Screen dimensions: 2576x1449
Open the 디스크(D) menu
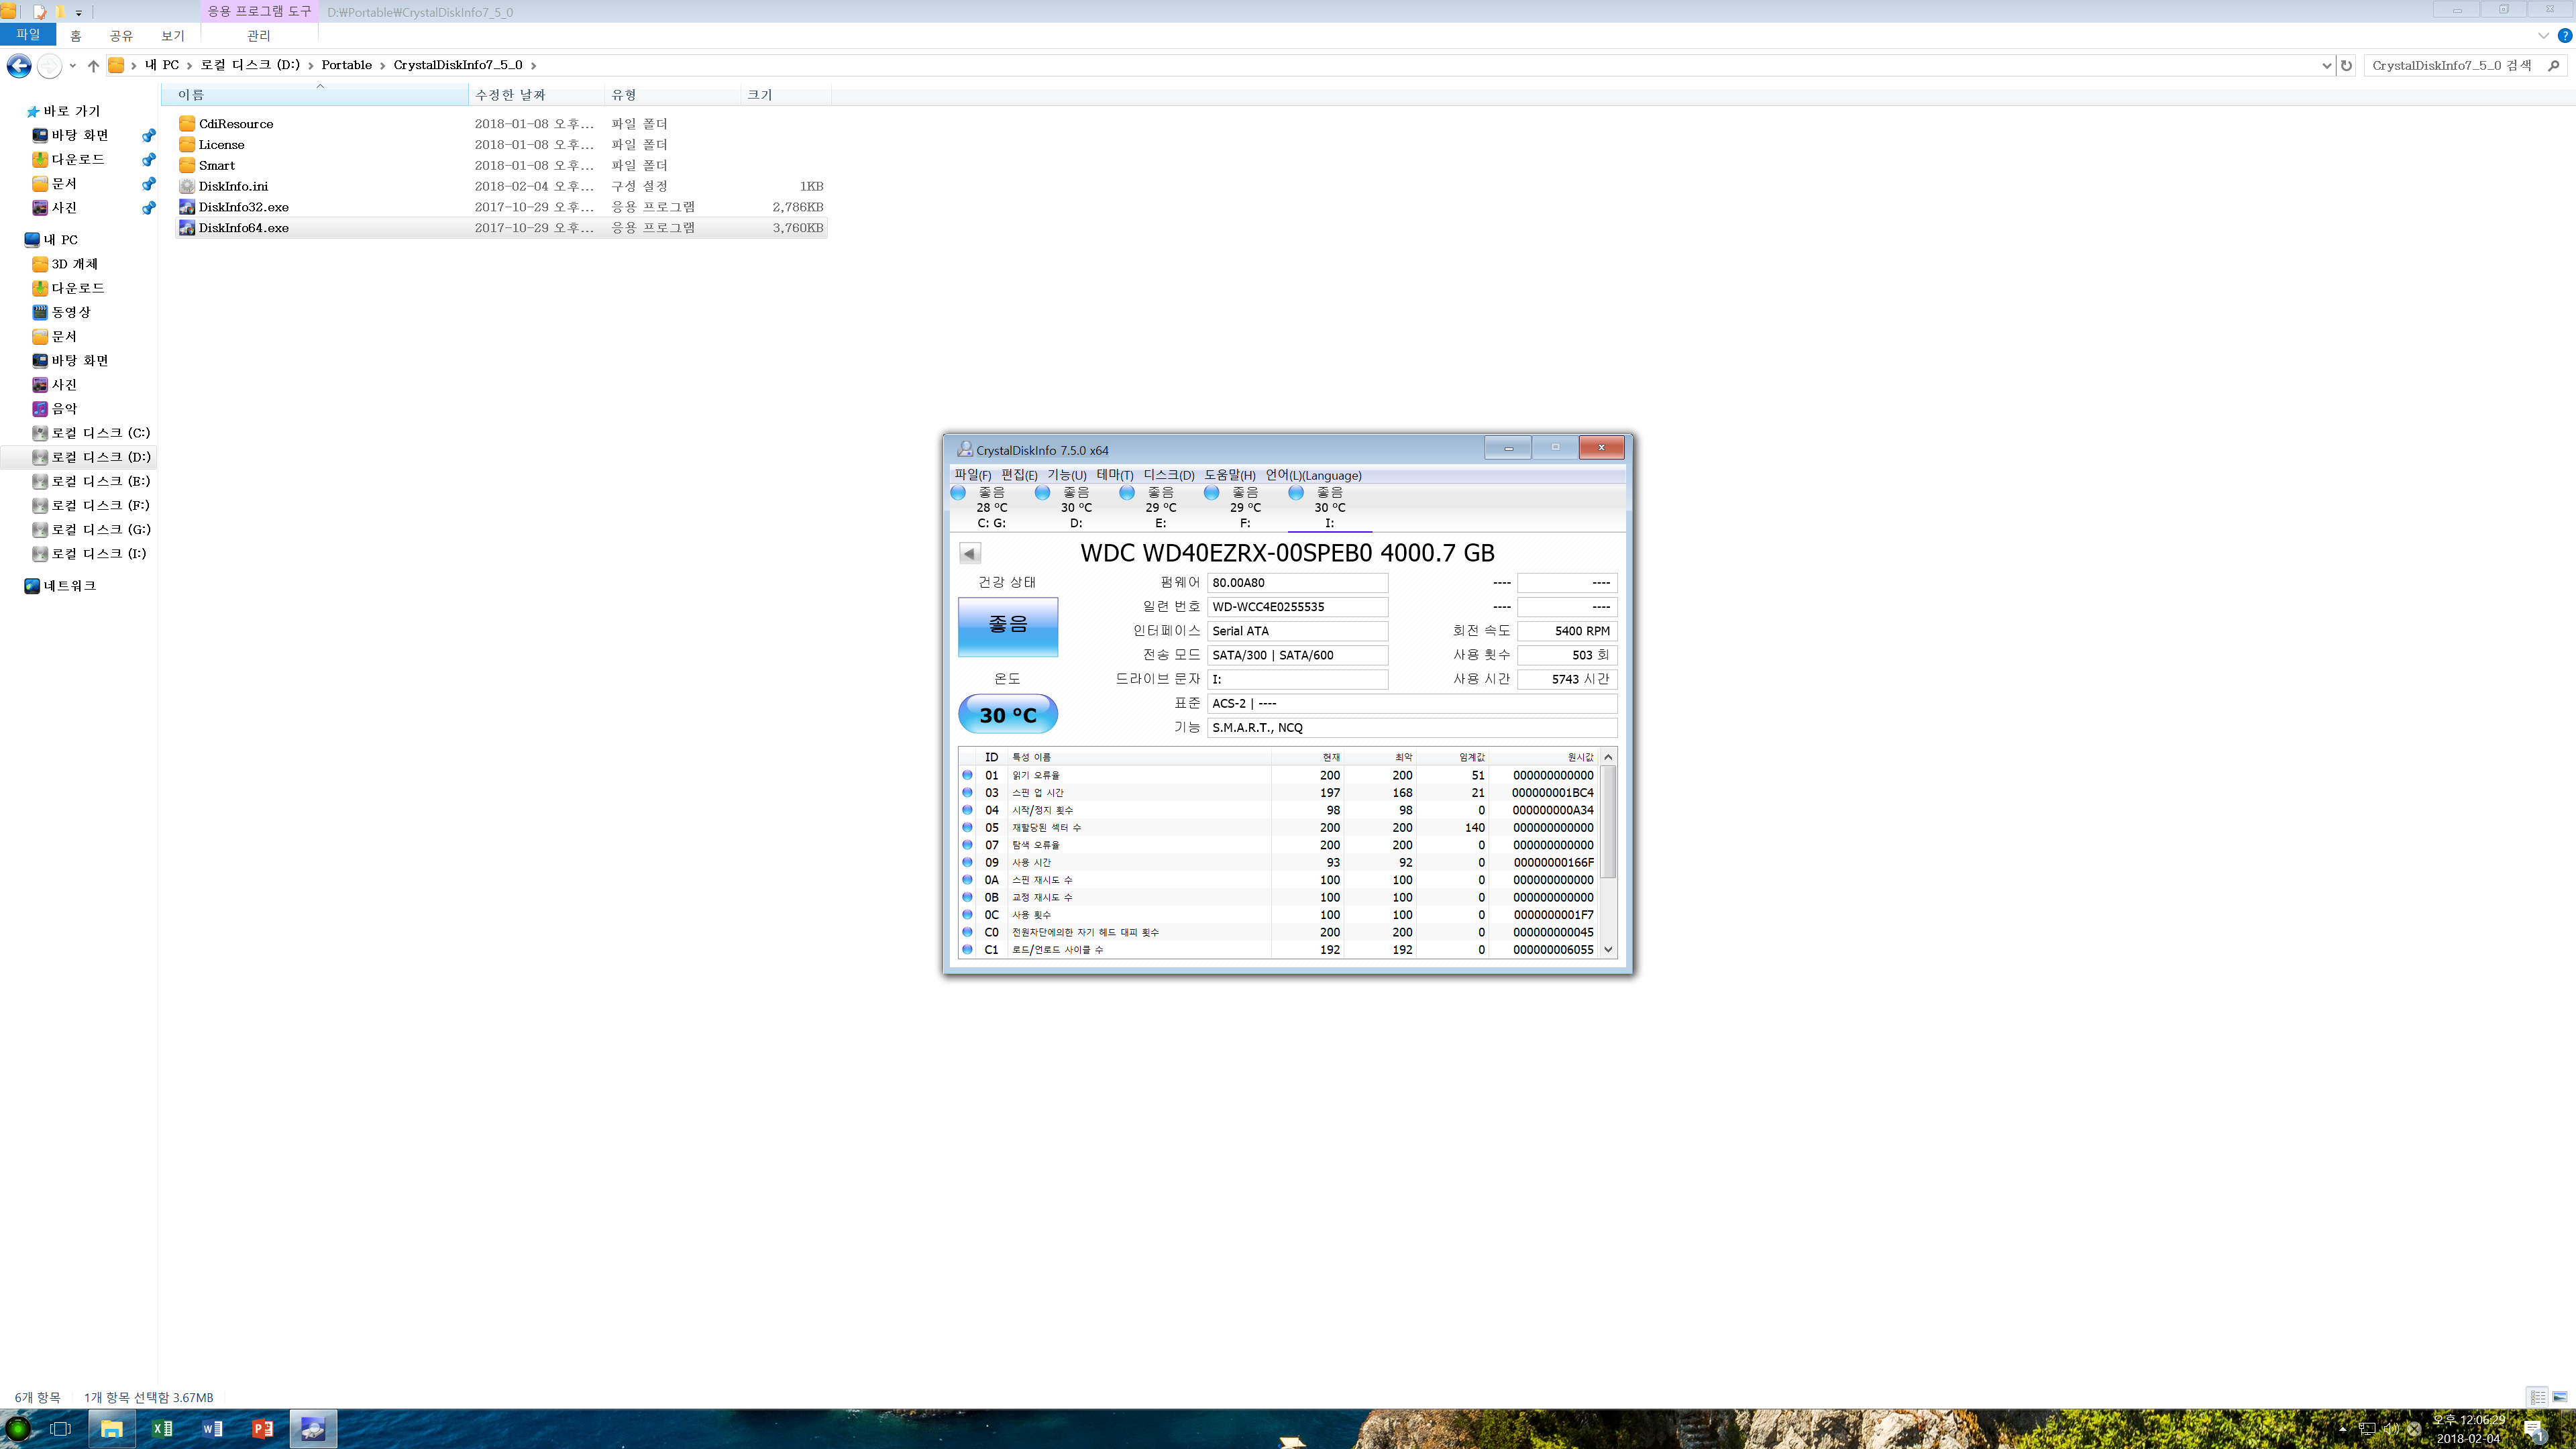point(1169,475)
